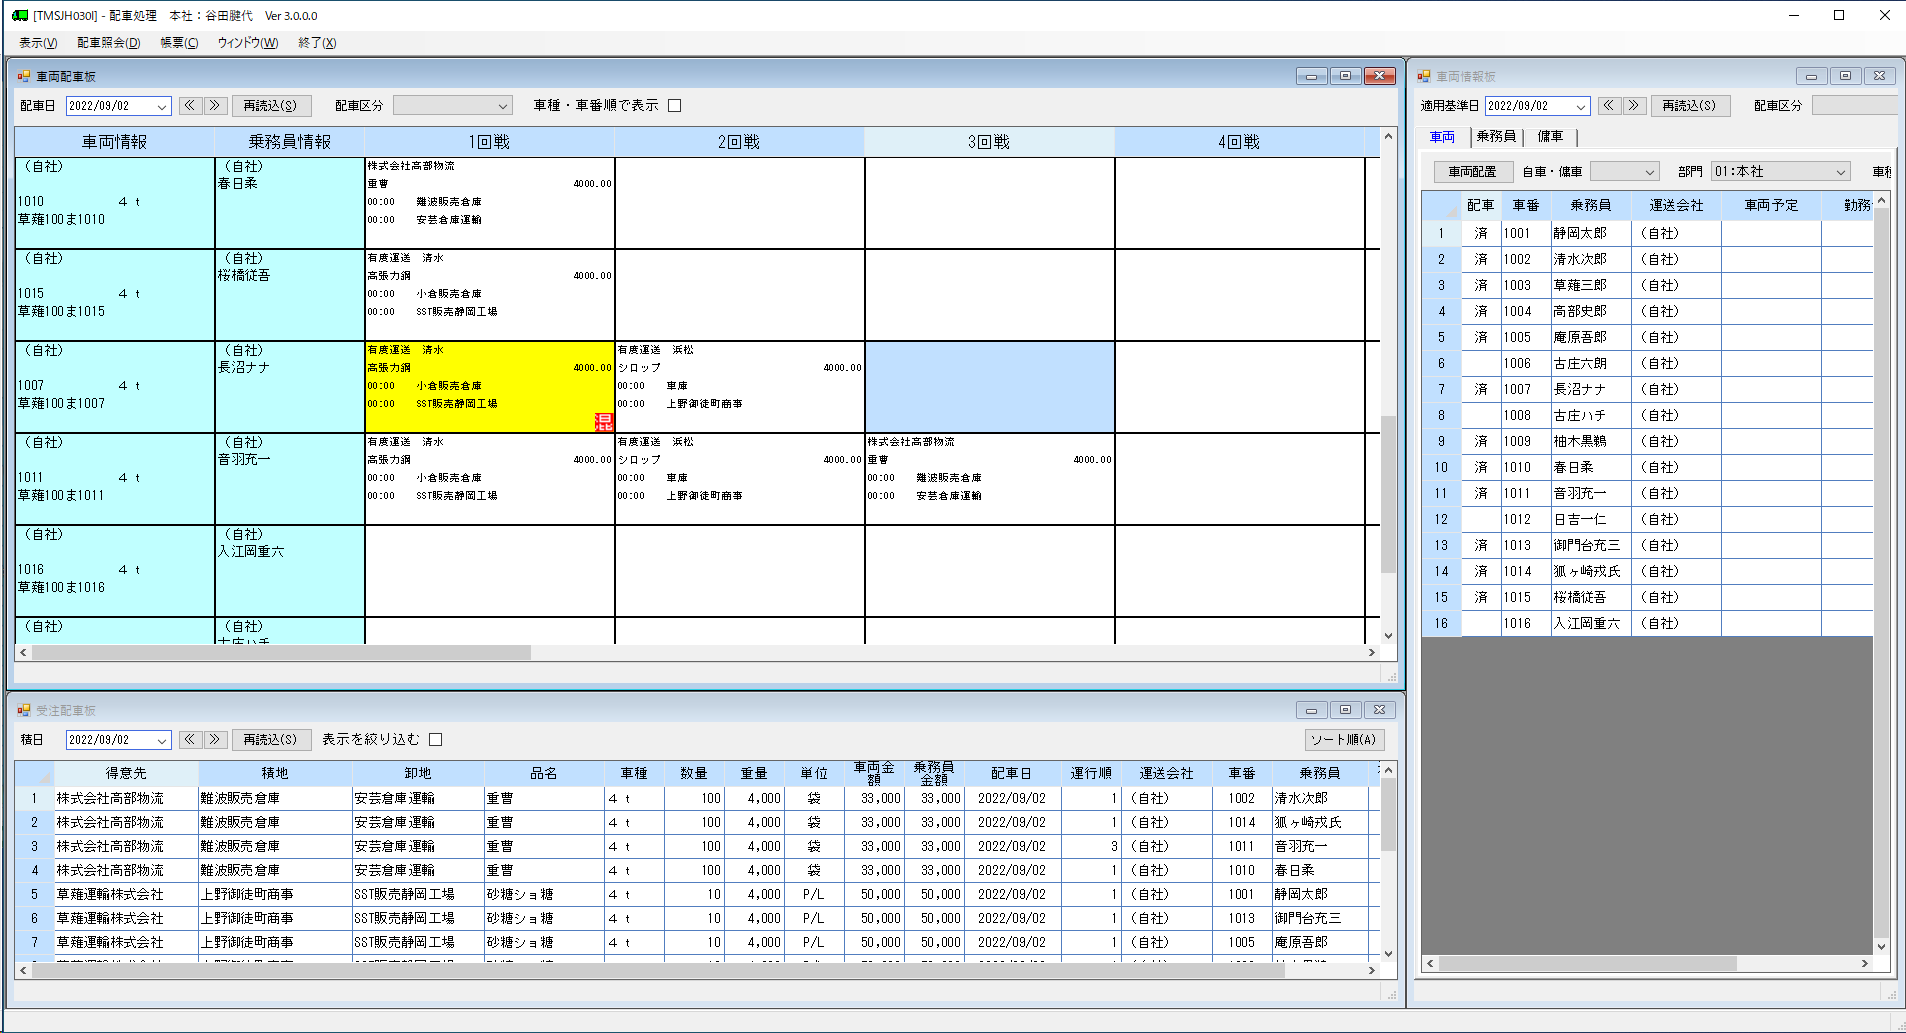Click next day arrow in 車両配車板
The width and height of the screenshot is (1906, 1033).
(x=215, y=105)
